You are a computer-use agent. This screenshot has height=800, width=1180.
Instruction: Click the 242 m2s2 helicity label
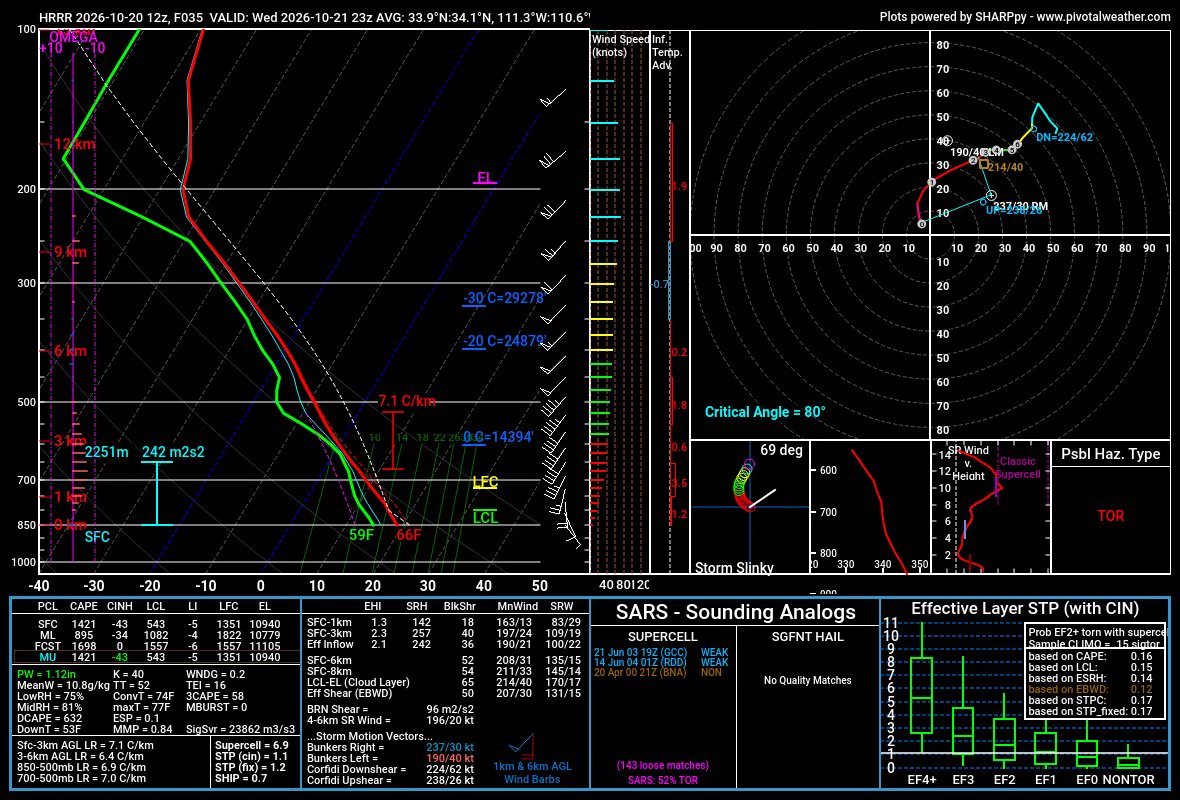point(172,452)
